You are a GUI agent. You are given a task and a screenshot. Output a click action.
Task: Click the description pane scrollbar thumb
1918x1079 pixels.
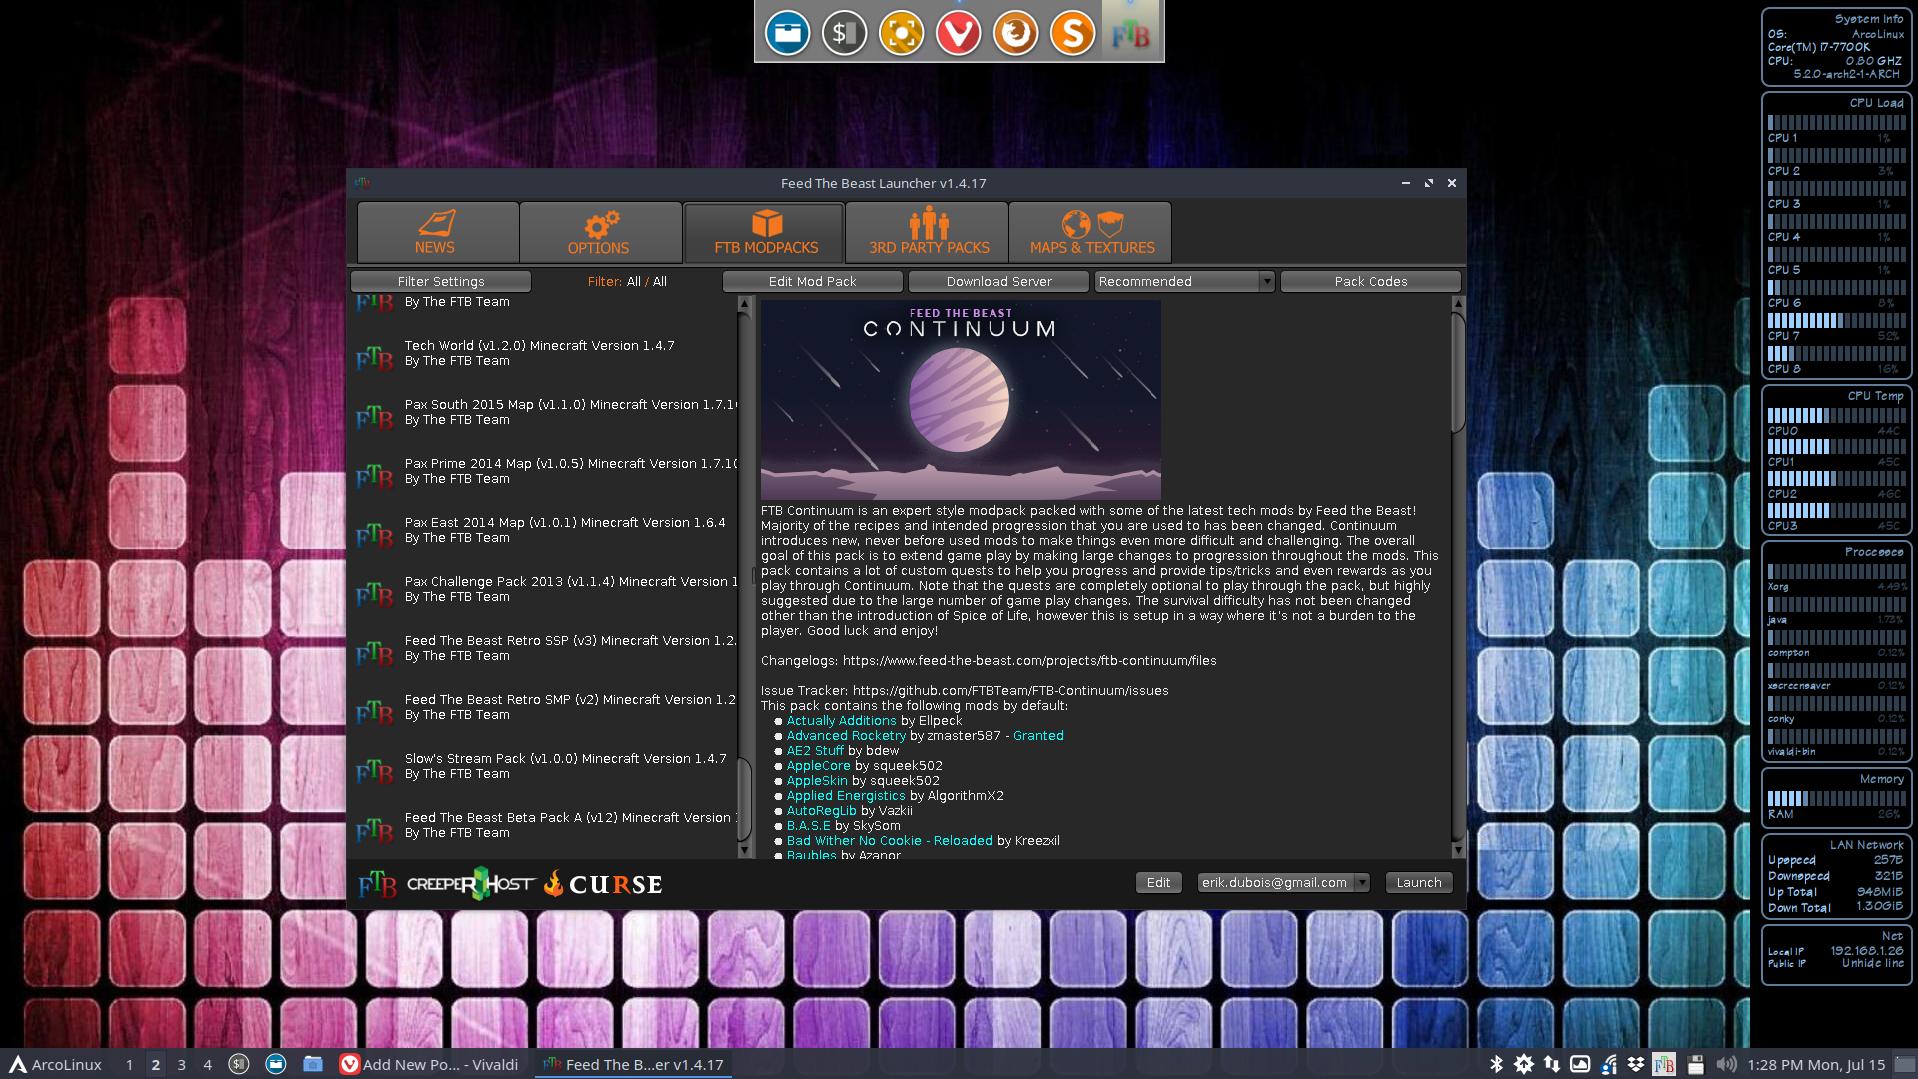(x=1457, y=371)
